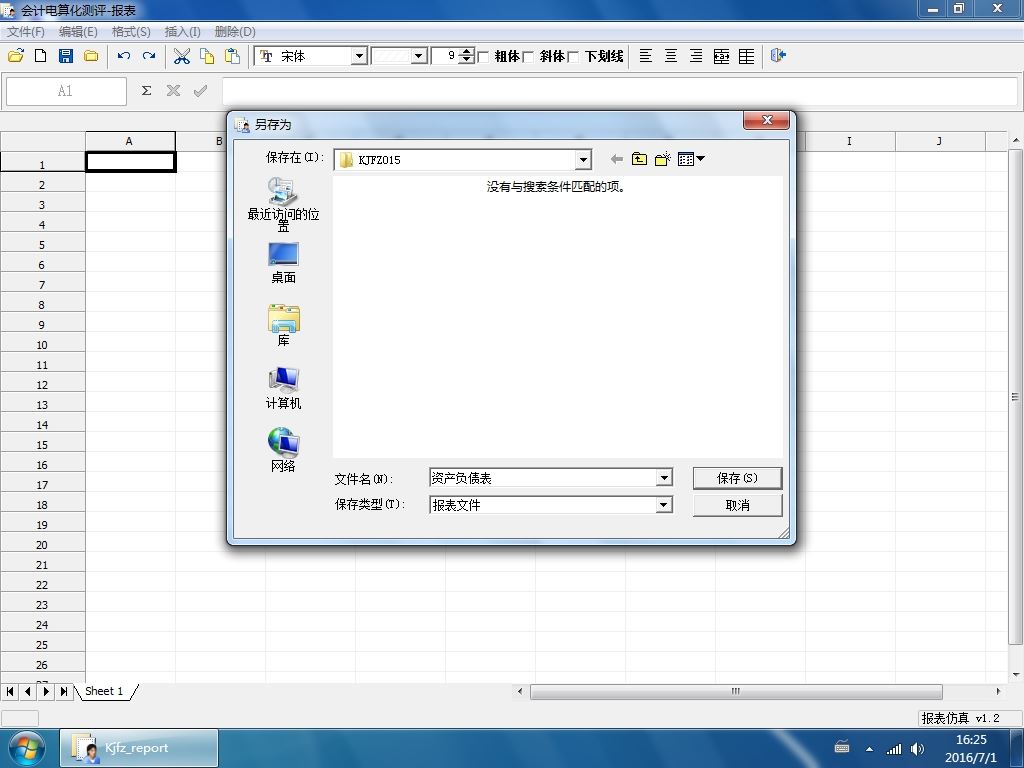Expand the empty font style dropdown
Viewport: 1024px width, 768px height.
click(x=419, y=56)
